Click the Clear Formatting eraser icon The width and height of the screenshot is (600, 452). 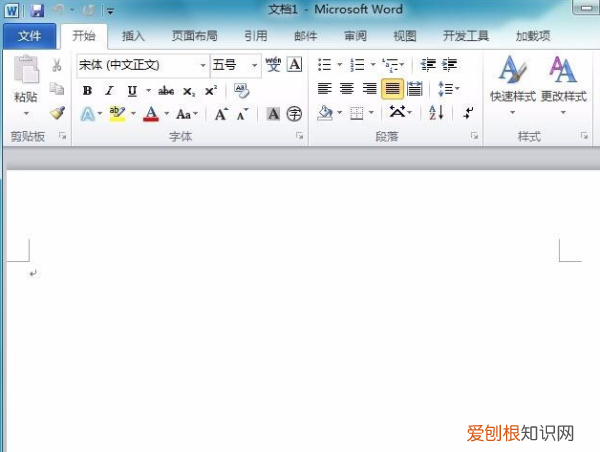point(242,91)
